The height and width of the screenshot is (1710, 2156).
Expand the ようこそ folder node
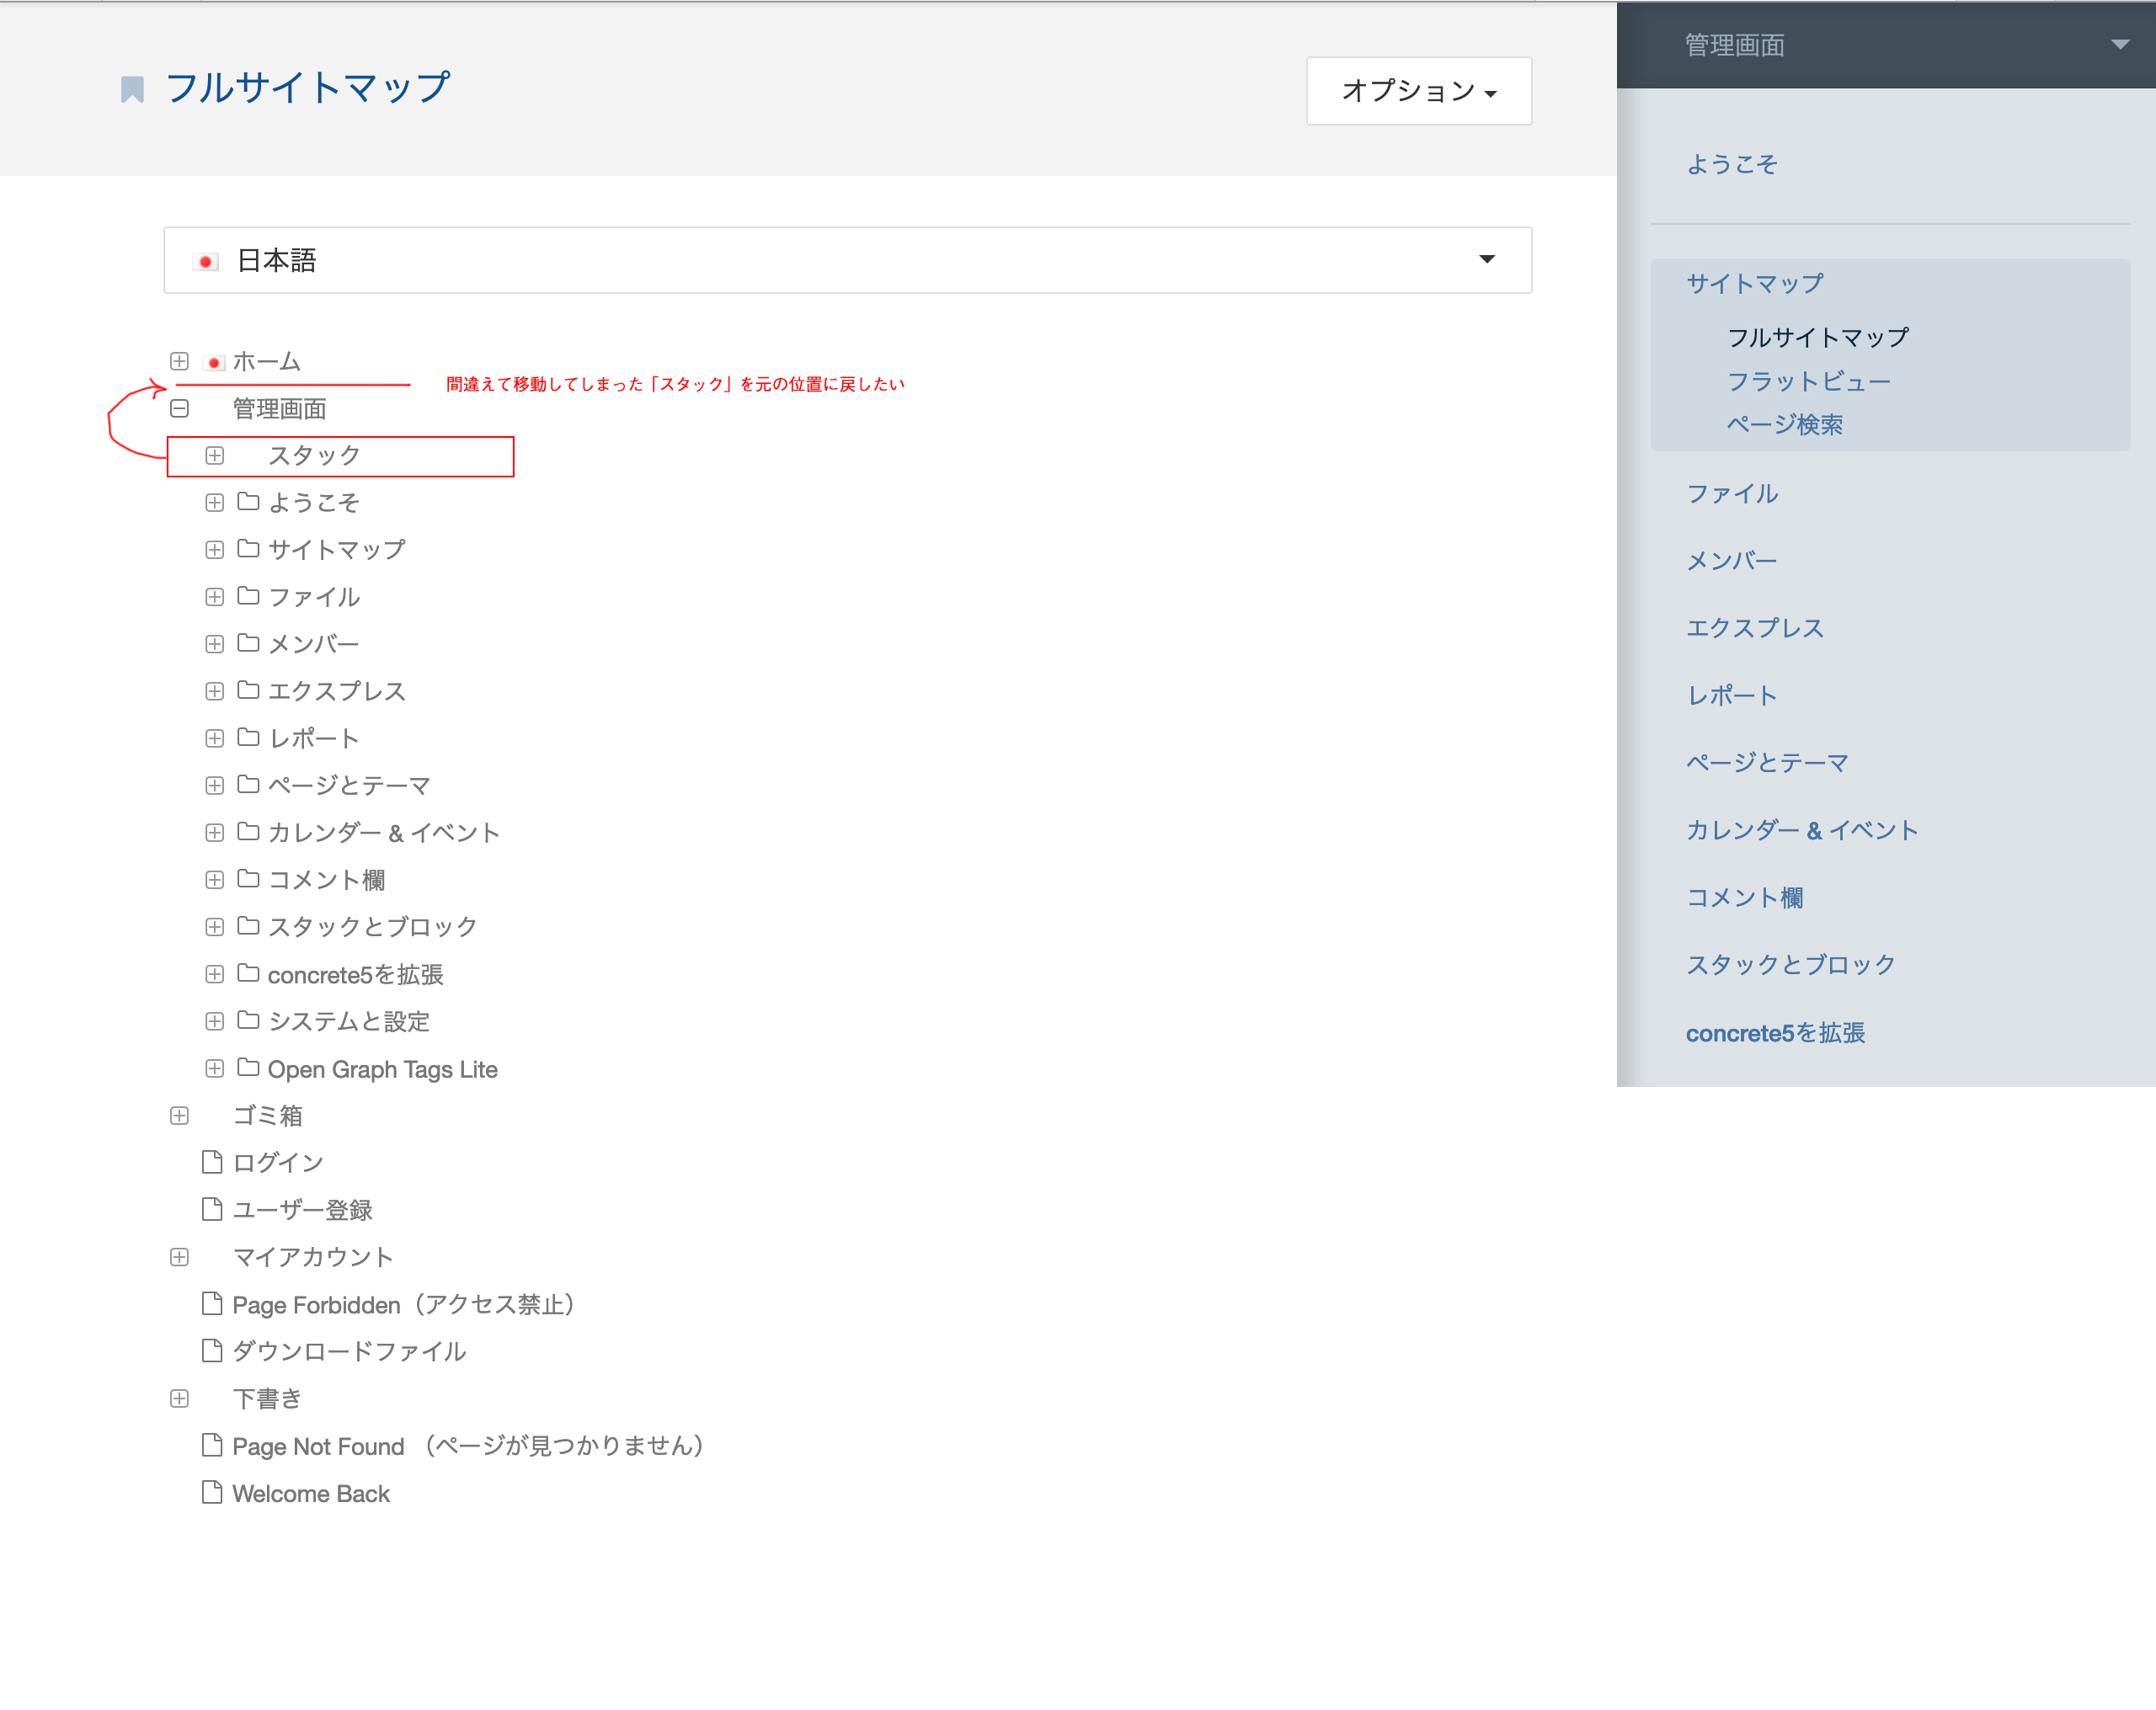pos(215,503)
